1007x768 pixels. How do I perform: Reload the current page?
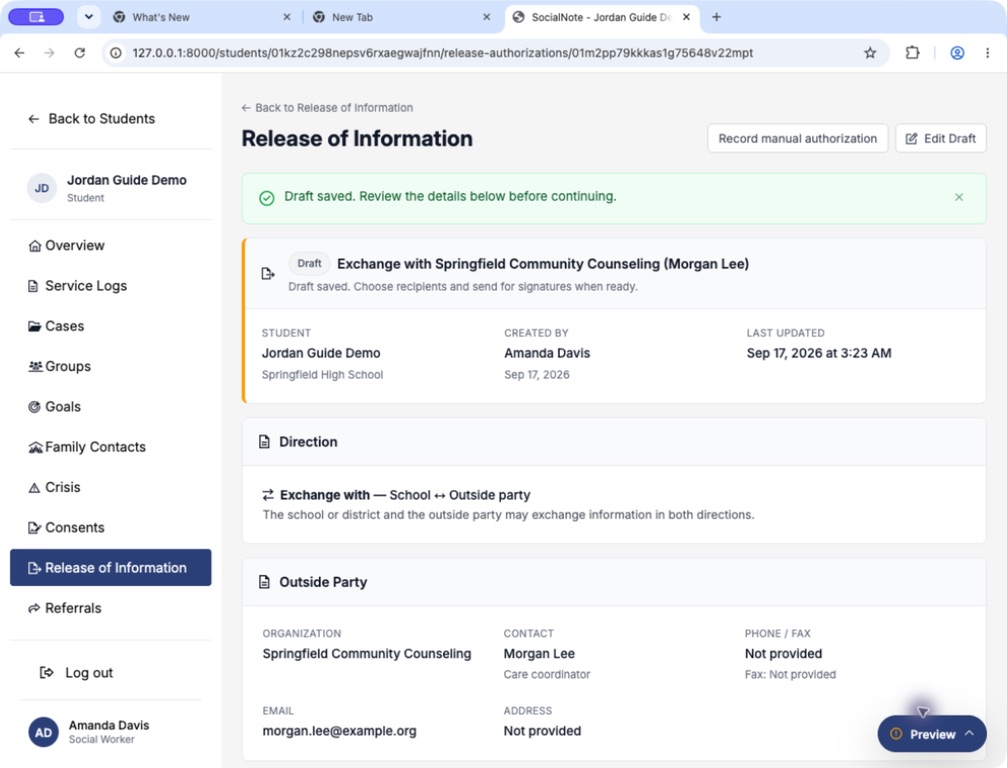80,53
